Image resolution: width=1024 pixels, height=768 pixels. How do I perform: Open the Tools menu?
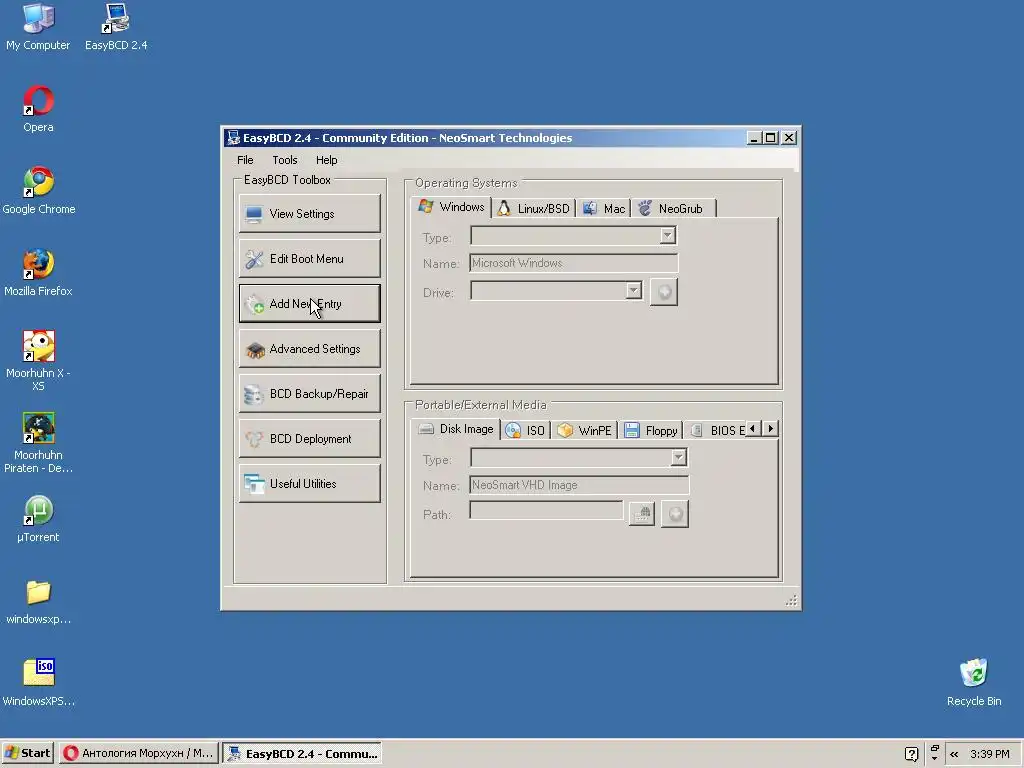(285, 160)
